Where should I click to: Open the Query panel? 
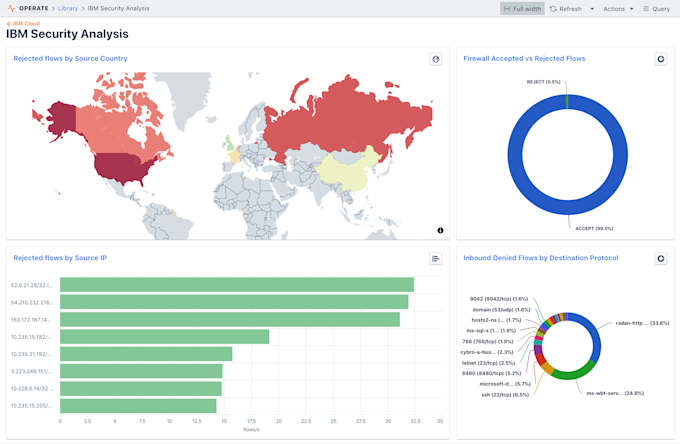click(656, 9)
